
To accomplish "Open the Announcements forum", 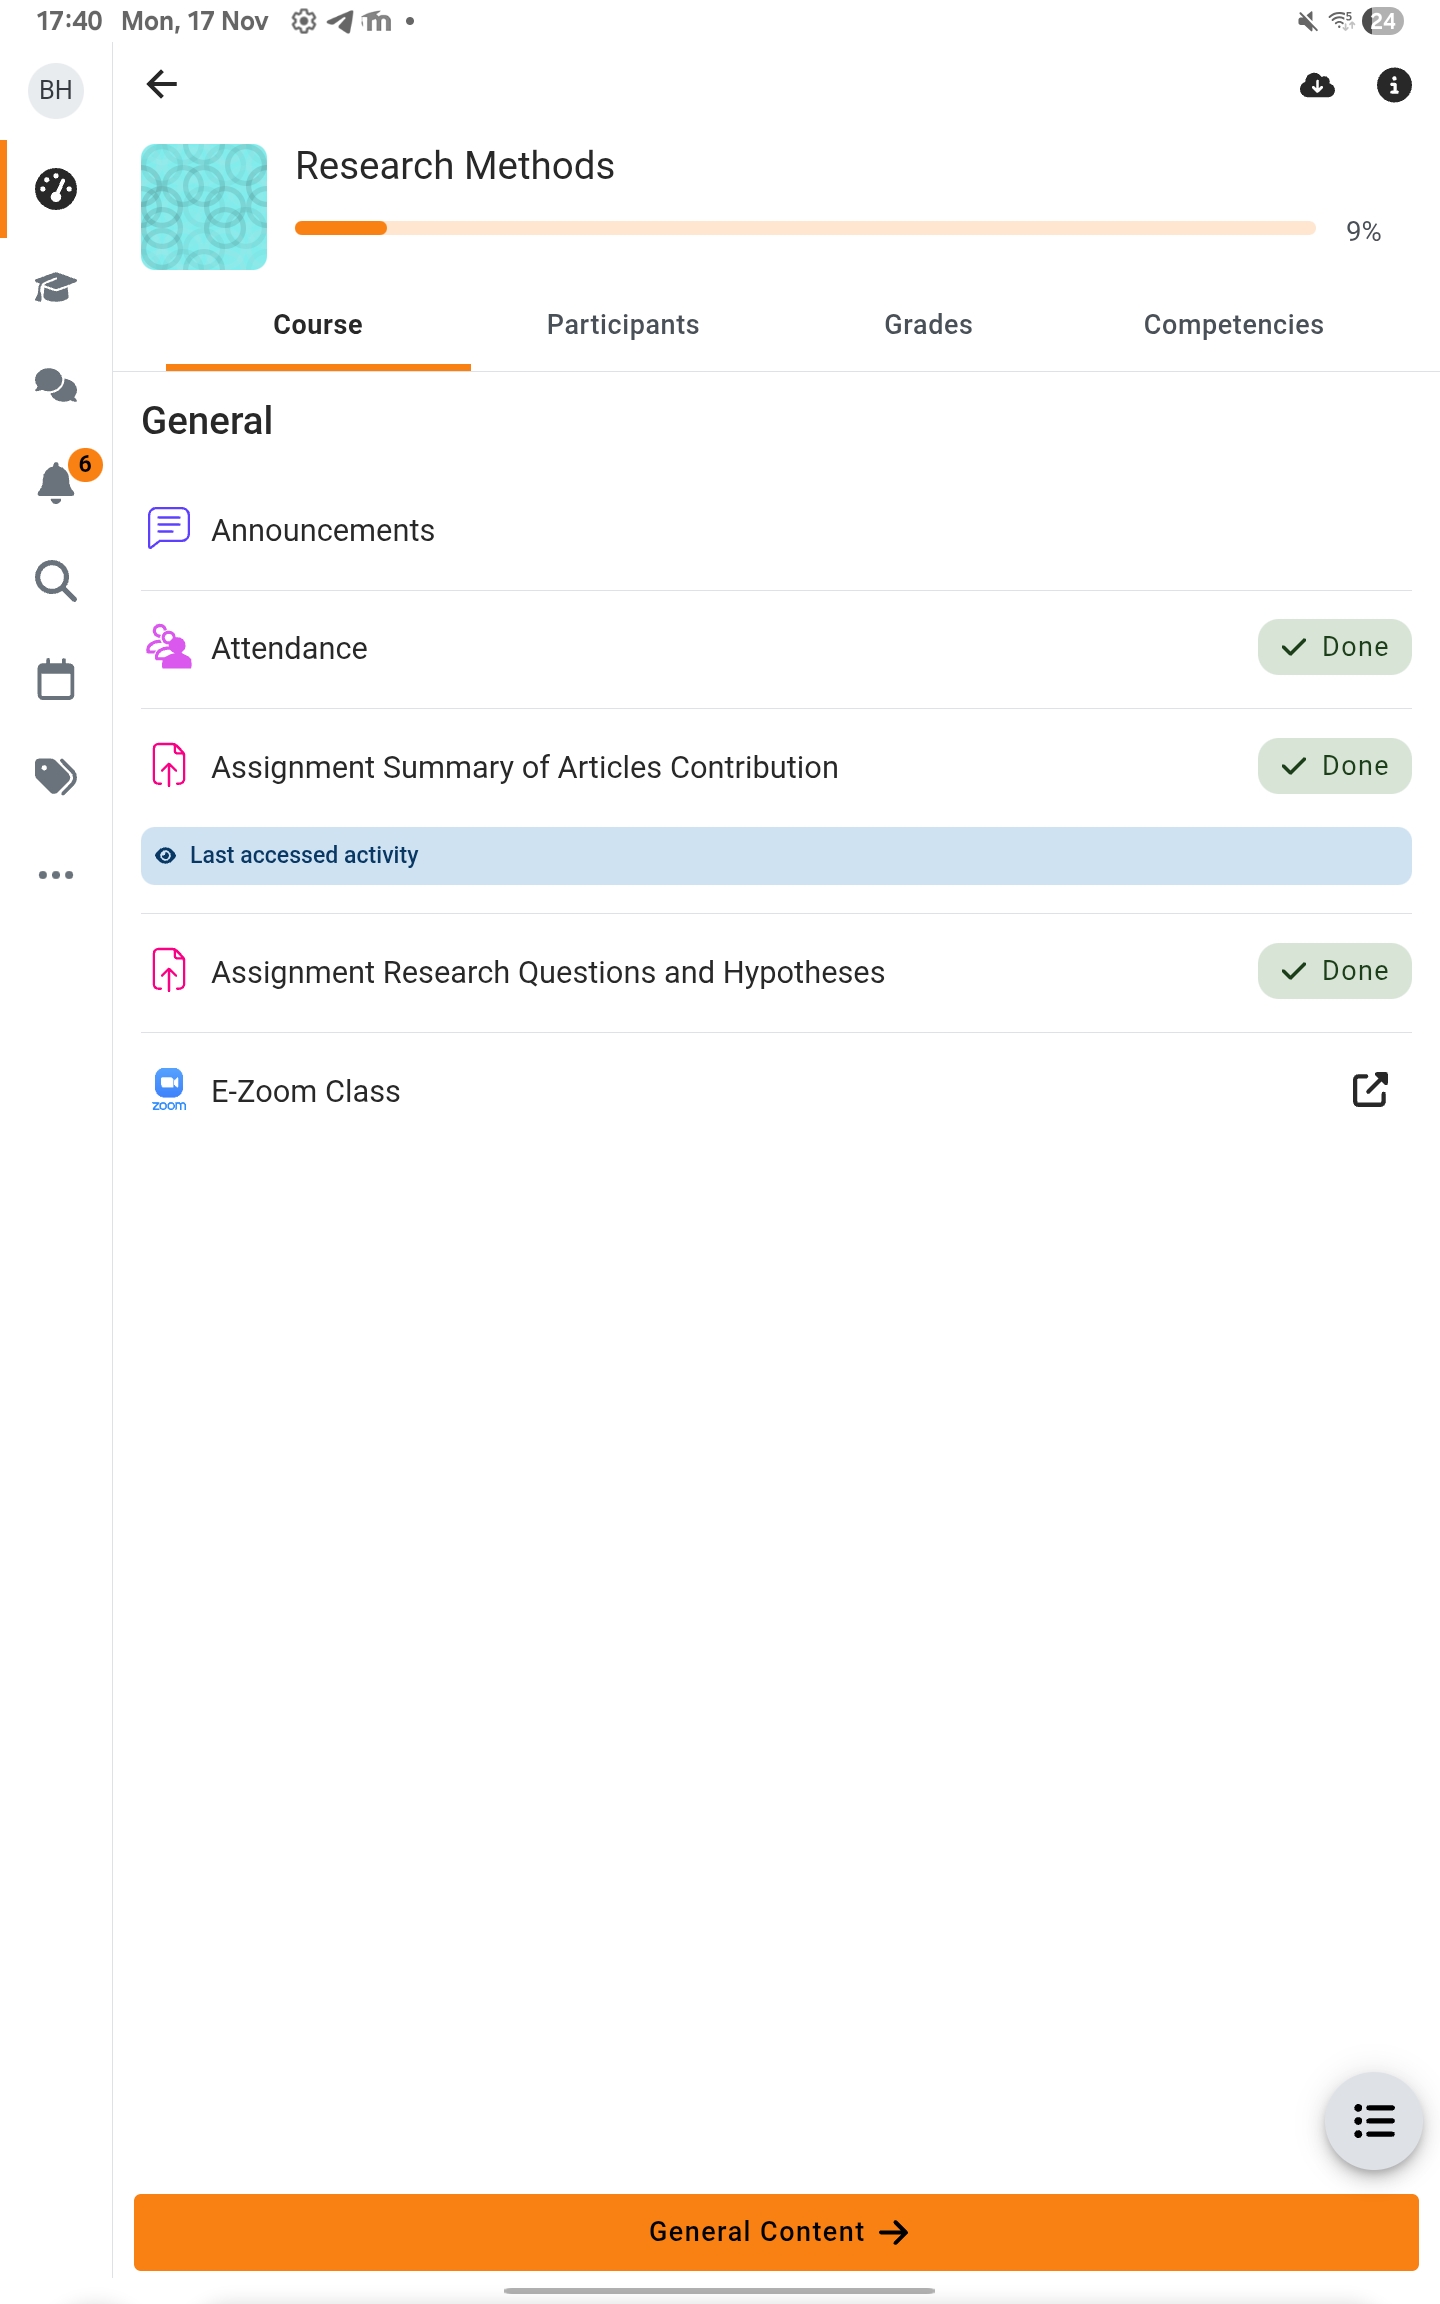I will coord(323,530).
